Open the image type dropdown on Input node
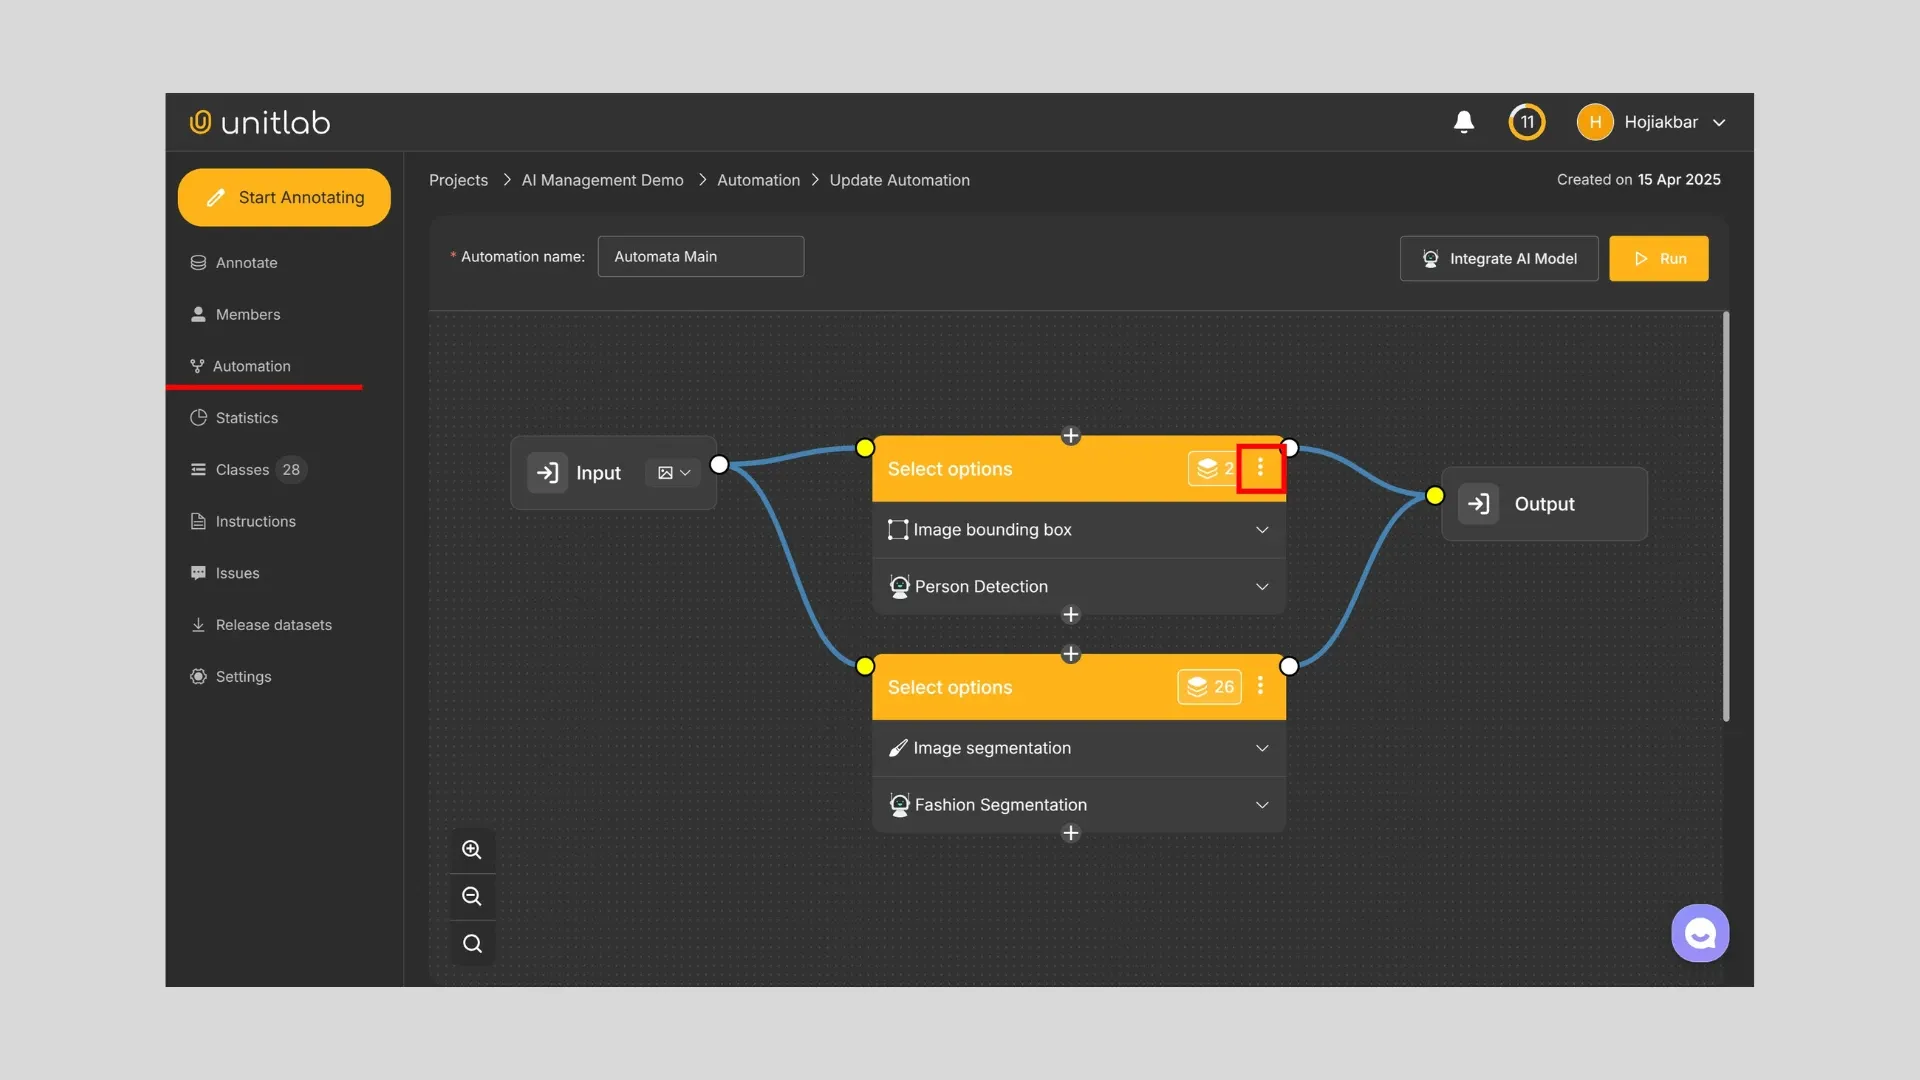Viewport: 1920px width, 1080px height. 672,472
